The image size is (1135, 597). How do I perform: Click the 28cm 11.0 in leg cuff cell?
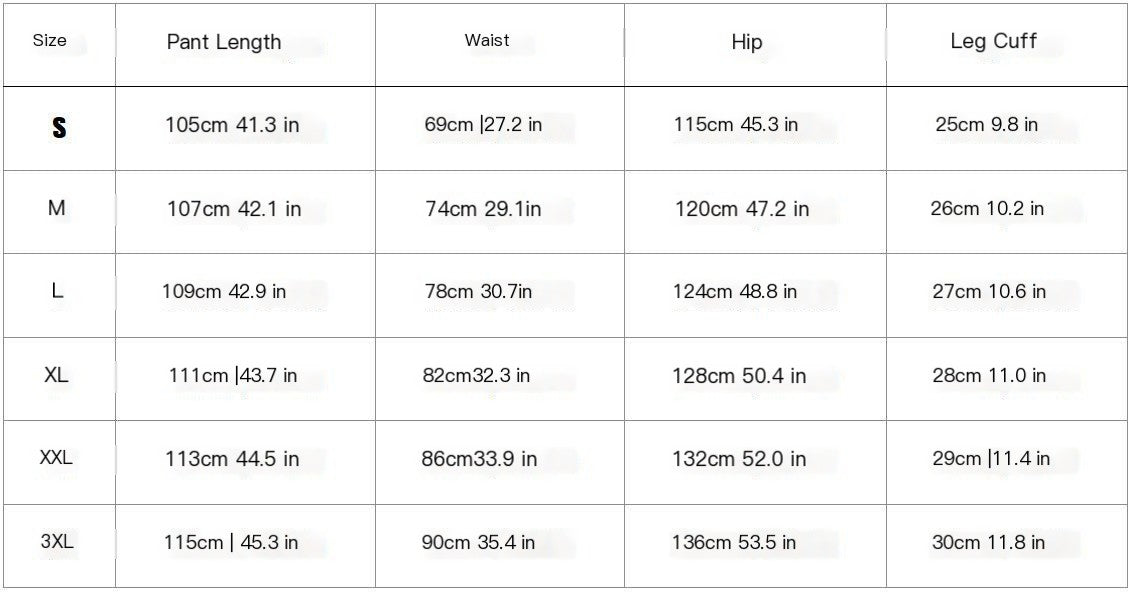click(x=989, y=376)
